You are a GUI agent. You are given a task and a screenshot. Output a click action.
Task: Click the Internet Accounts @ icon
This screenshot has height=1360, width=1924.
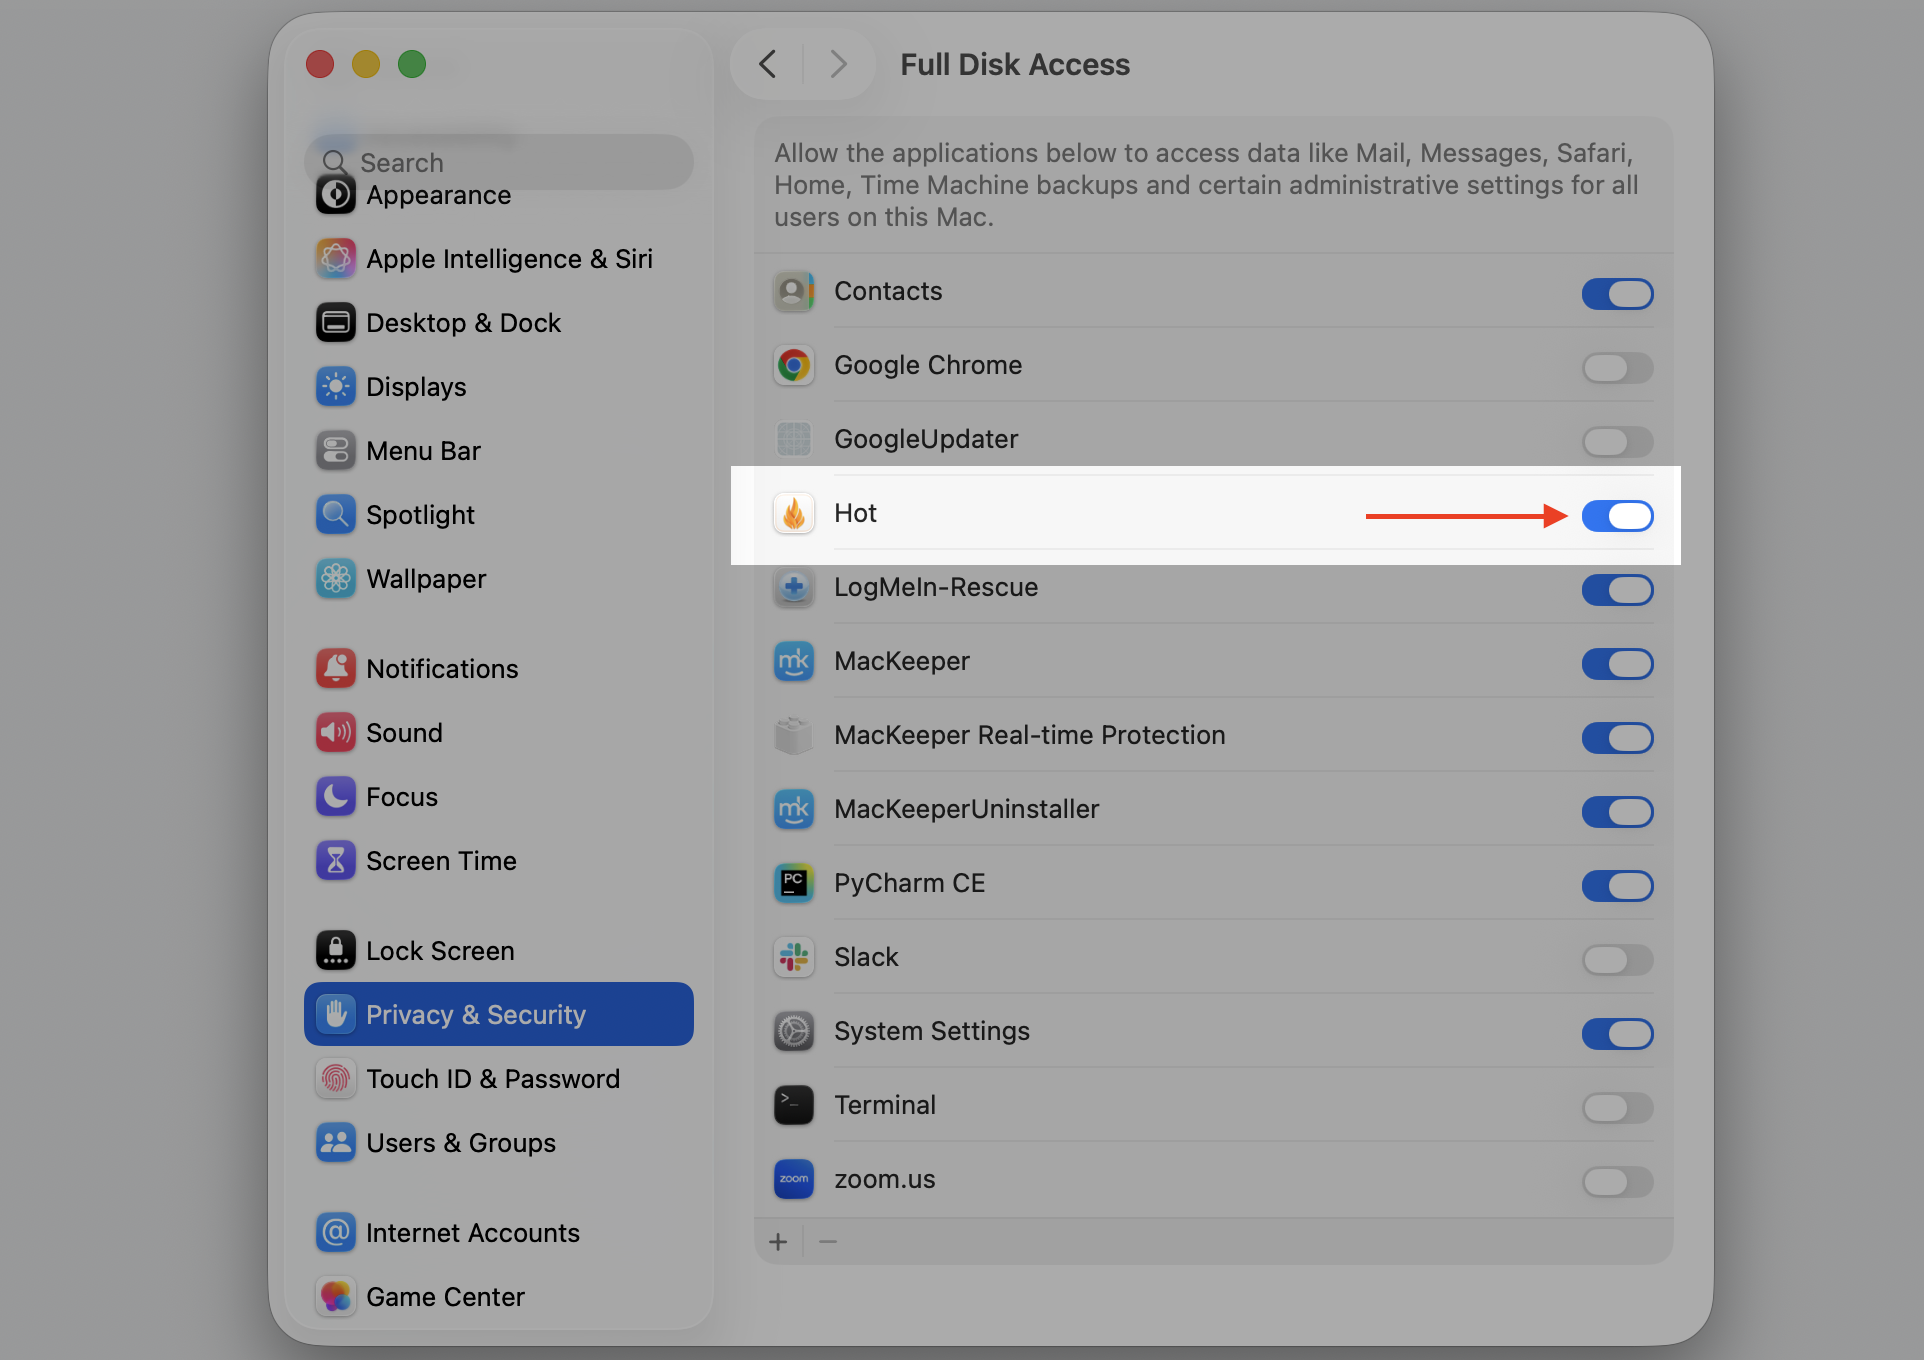coord(336,1233)
